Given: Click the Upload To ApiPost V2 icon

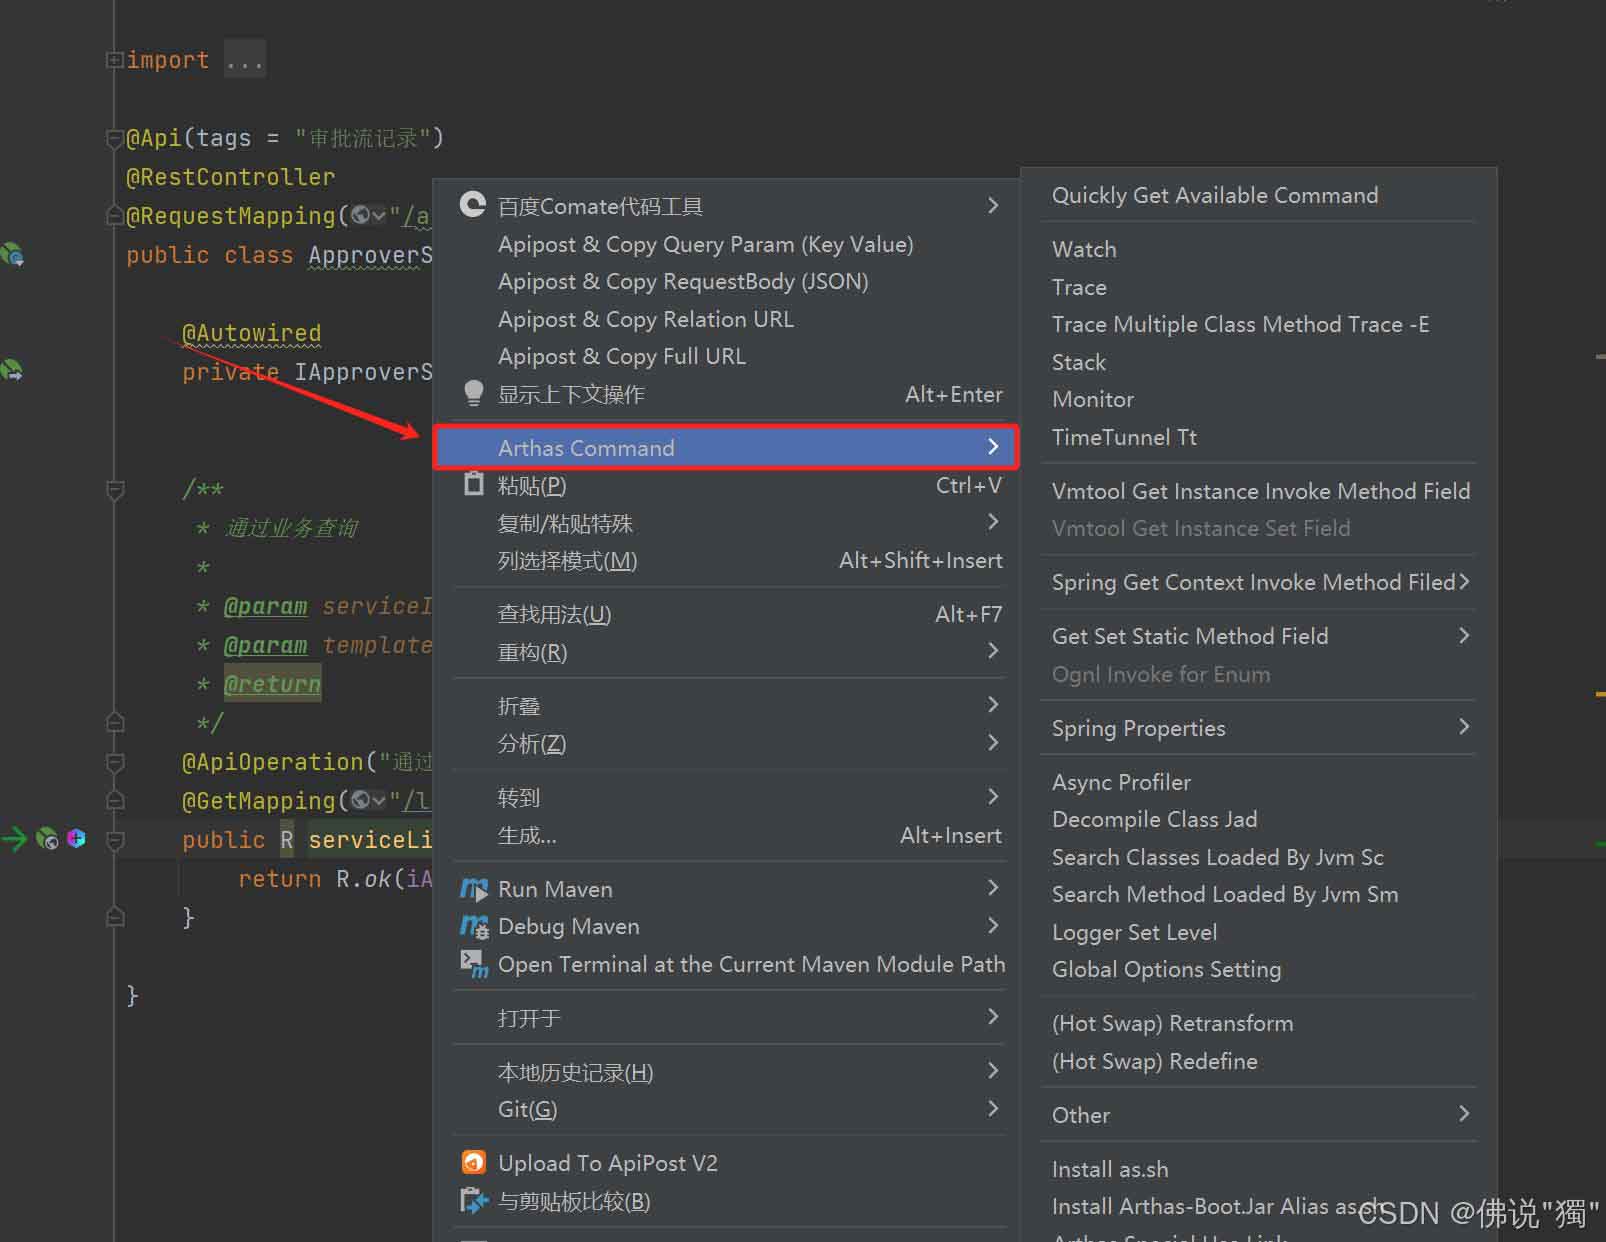Looking at the screenshot, I should [473, 1162].
